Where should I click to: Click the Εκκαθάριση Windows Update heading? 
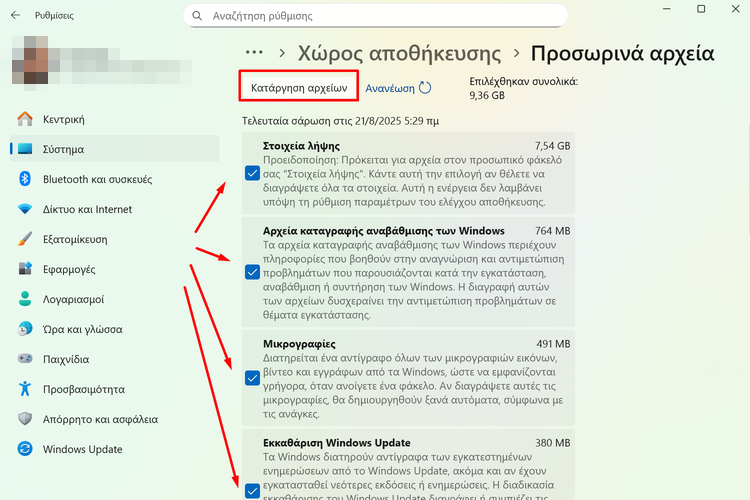tap(337, 443)
